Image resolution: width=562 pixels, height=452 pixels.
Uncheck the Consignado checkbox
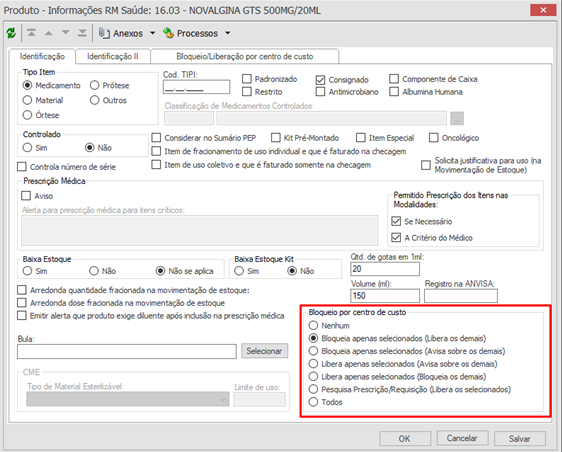(320, 80)
